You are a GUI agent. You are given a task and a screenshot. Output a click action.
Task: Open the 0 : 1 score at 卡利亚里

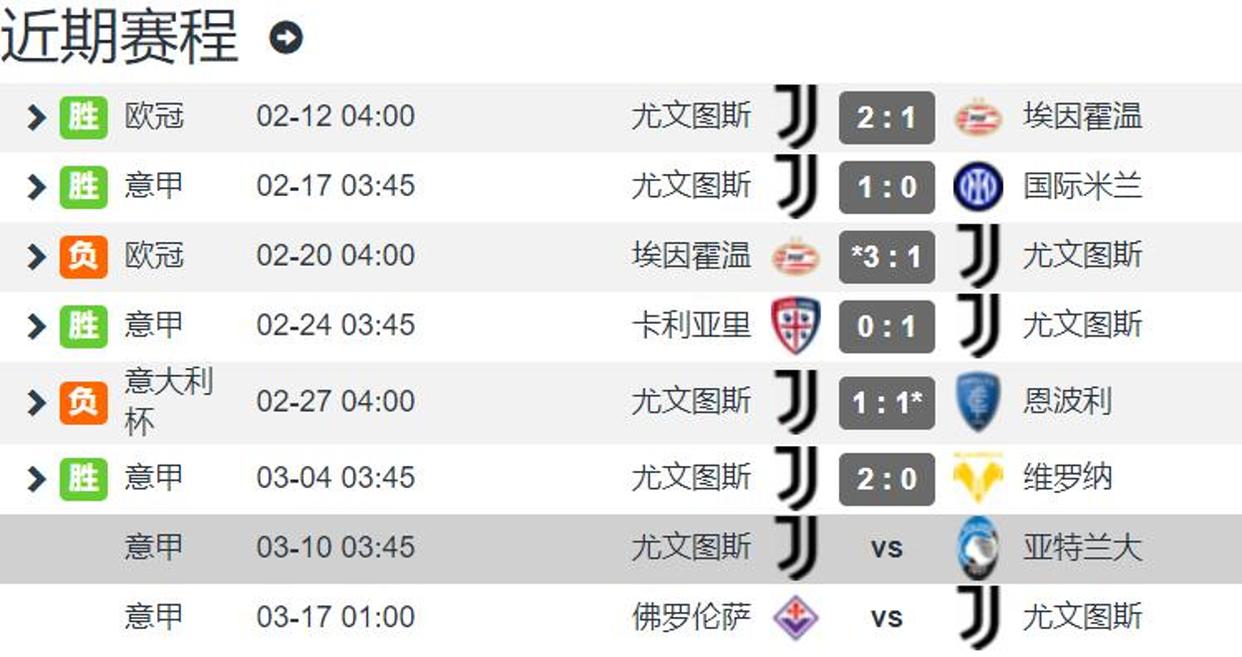coord(886,326)
